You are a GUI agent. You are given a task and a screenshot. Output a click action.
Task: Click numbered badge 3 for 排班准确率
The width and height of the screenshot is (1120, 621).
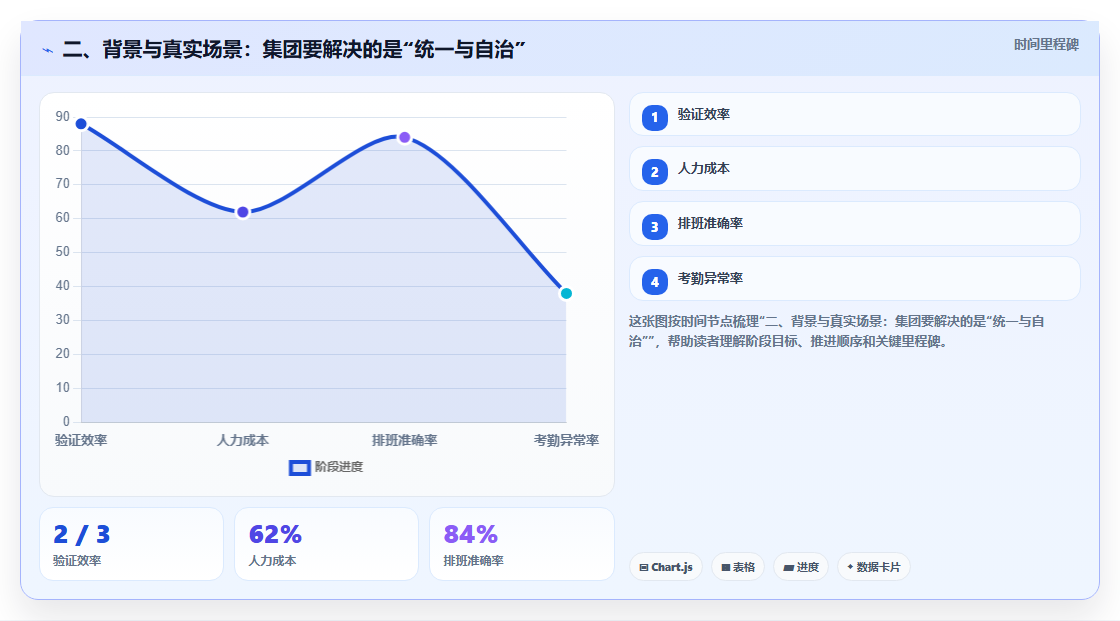pos(654,227)
